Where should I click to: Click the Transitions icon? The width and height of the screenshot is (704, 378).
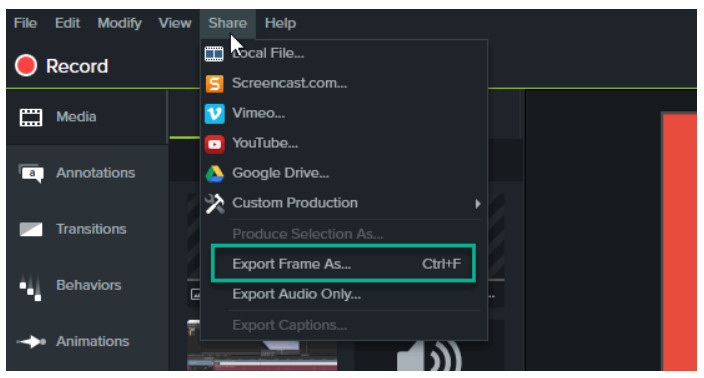pyautogui.click(x=31, y=229)
